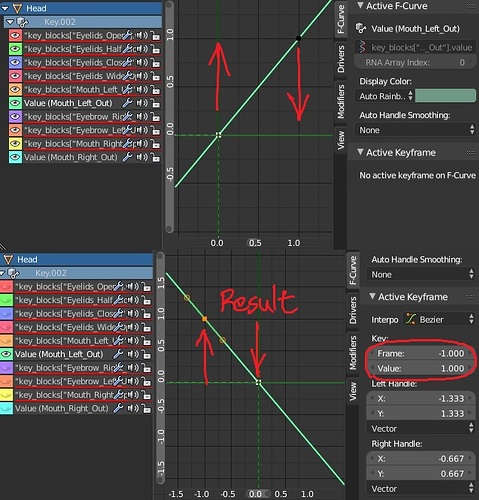This screenshot has height=500, width=479.
Task: Lock the upper Value (Mouth_Left_Out) channel
Action: (x=155, y=103)
